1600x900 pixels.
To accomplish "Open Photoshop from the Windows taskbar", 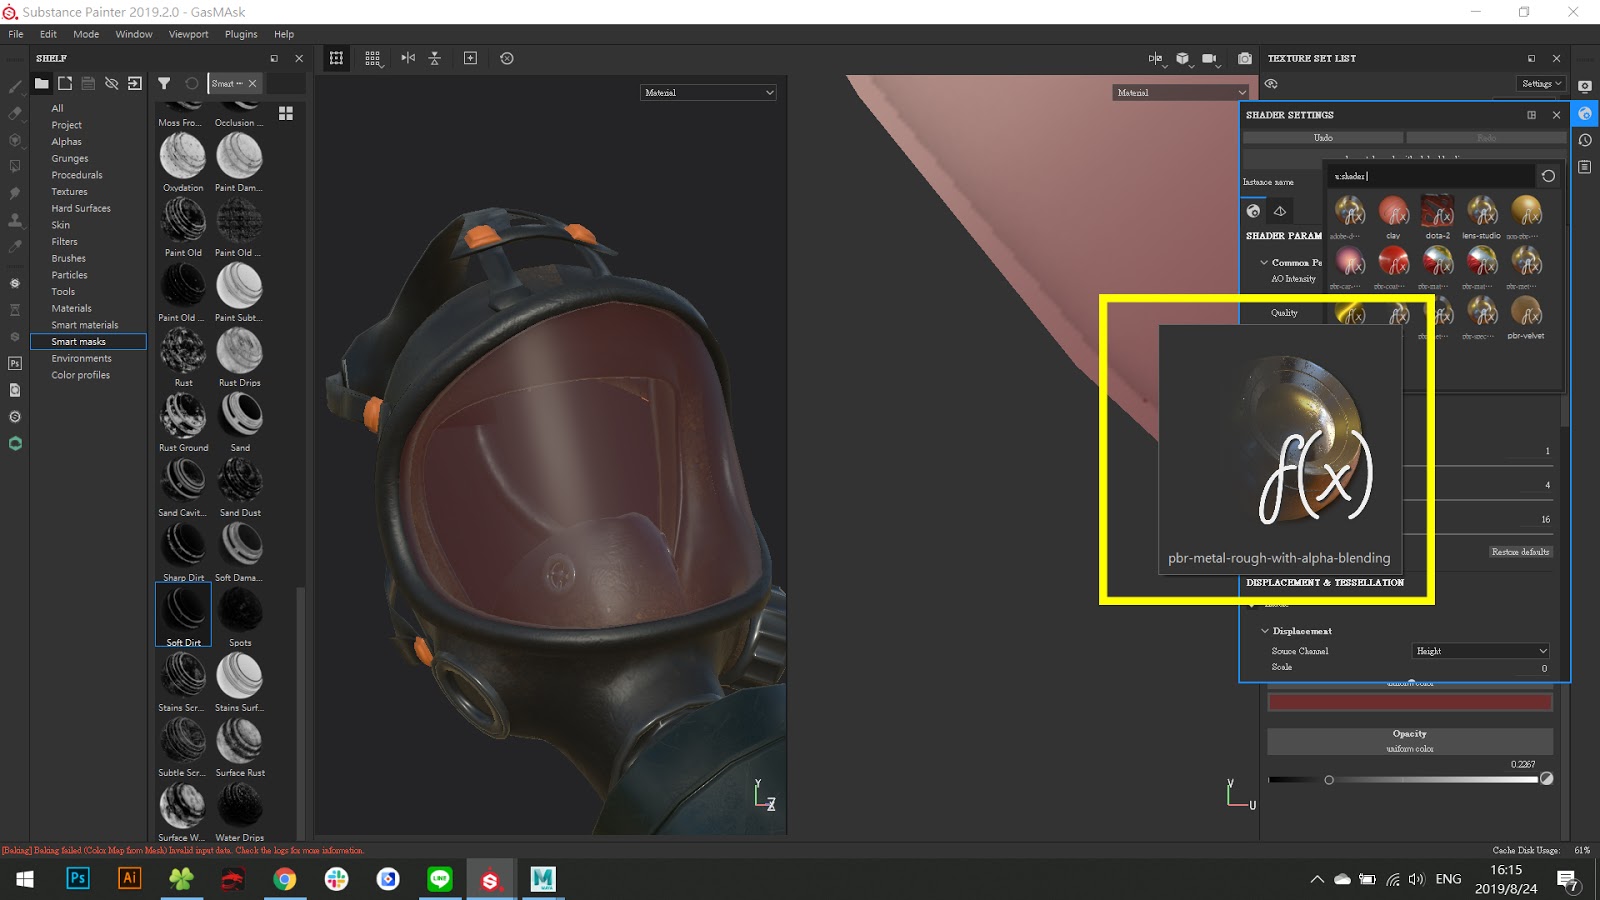I will [77, 878].
